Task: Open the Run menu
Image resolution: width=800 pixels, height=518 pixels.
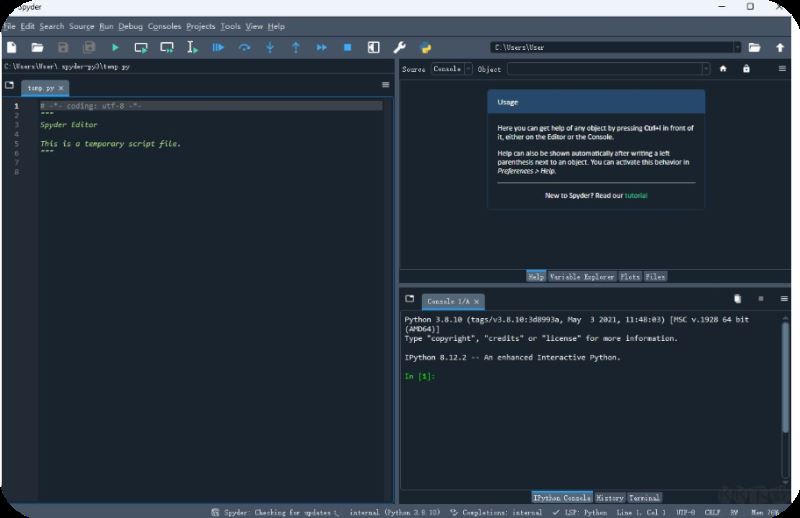Action: tap(106, 26)
